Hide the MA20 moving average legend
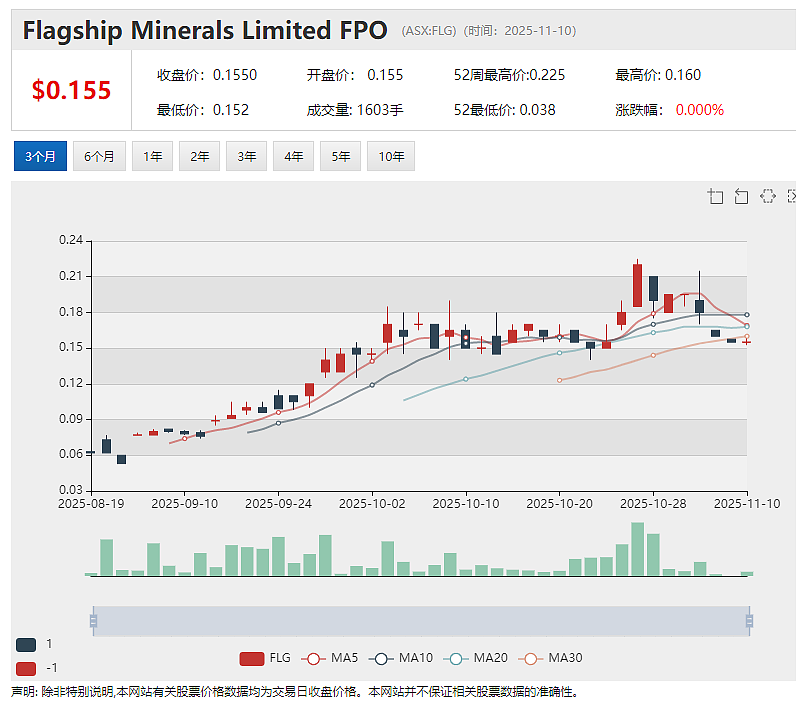The width and height of the screenshot is (809, 711). (475, 658)
